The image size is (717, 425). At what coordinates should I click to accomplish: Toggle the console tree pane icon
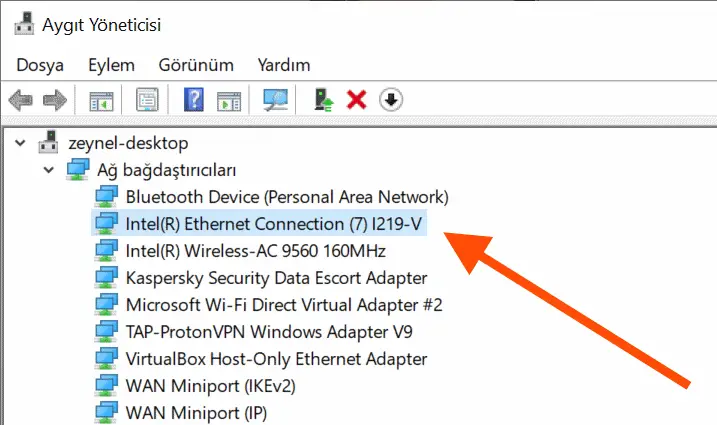[101, 100]
